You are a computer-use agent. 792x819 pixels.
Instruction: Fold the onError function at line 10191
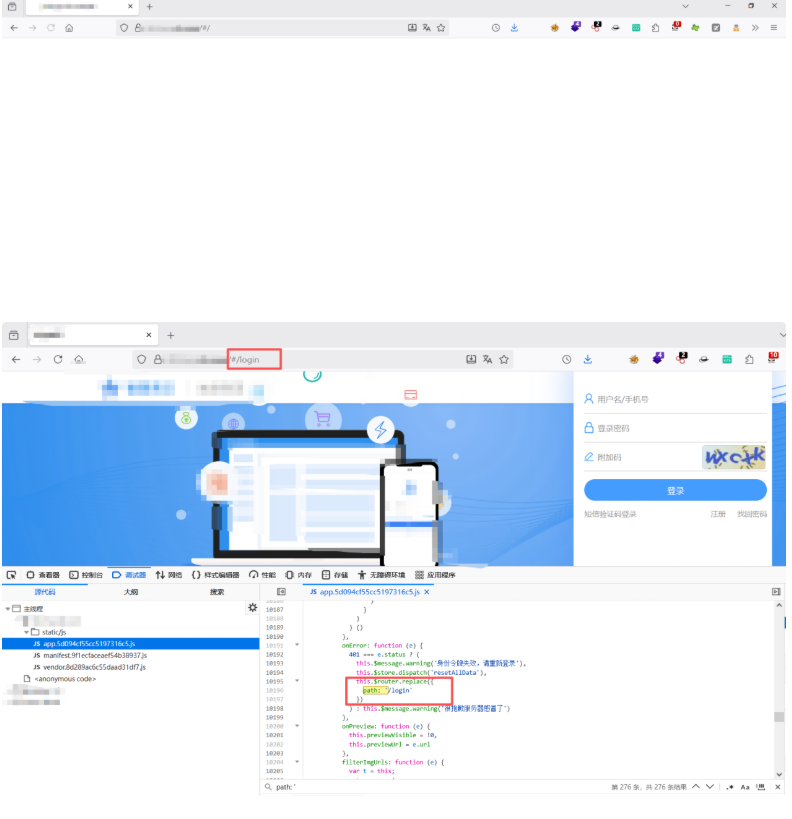point(297,645)
